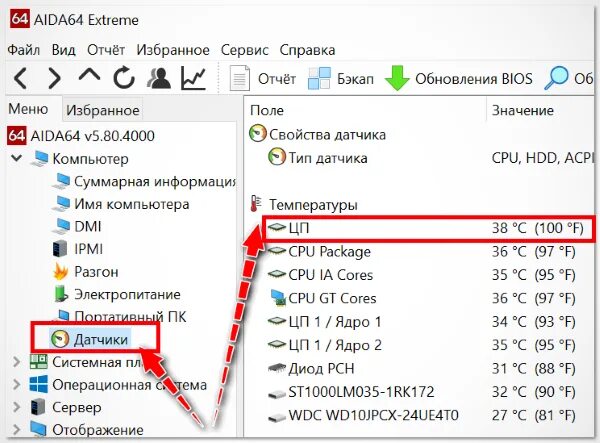Switch to the Избранное tab in the side panel
The image size is (600, 443).
point(103,110)
